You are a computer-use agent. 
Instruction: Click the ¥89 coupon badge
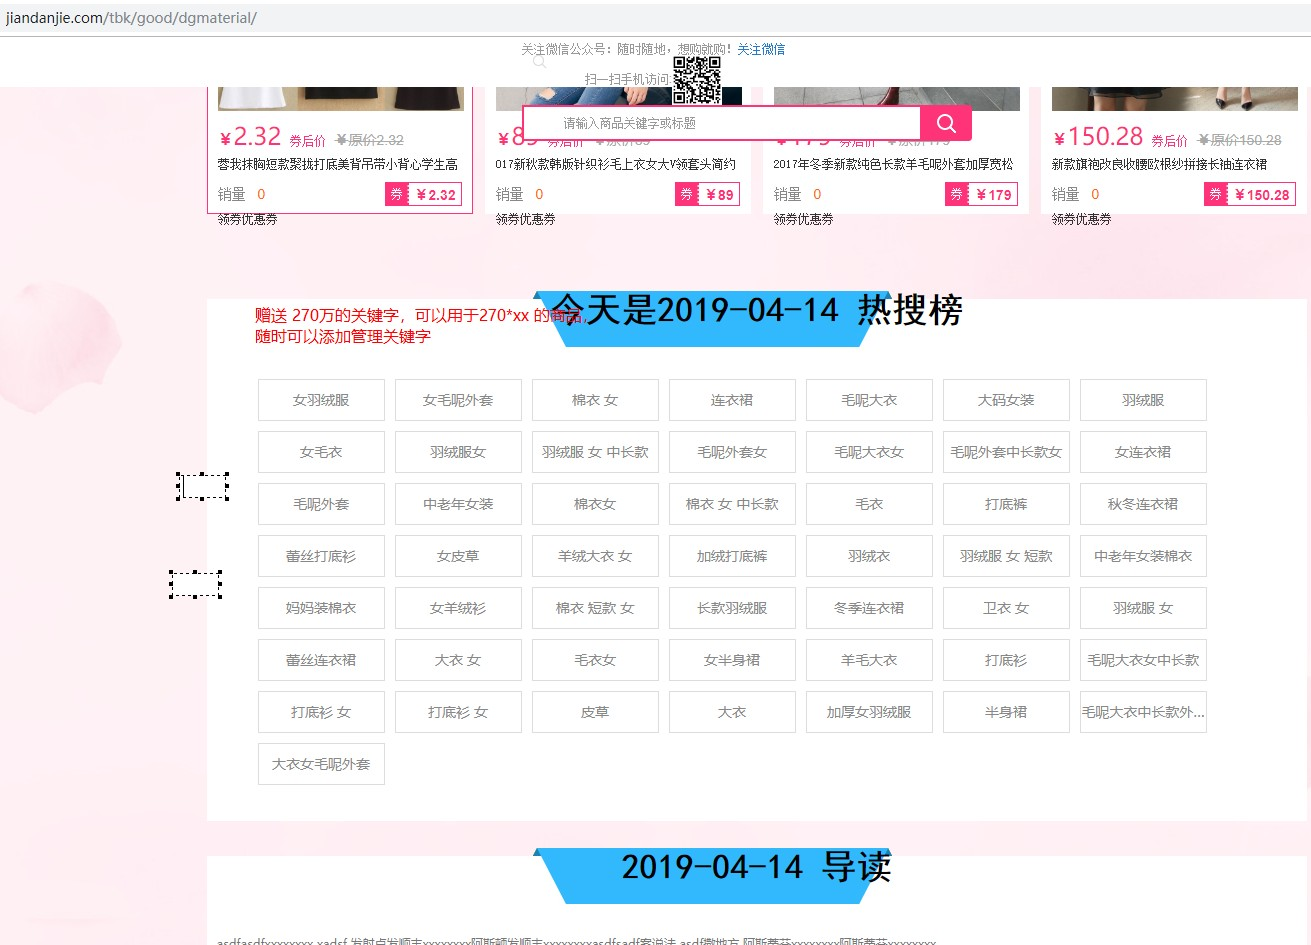[x=707, y=195]
